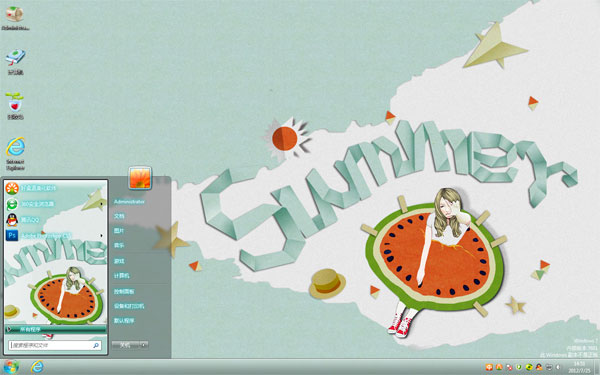Viewport: 600px width, 375px height.
Task: Open Computer (计算机) in Start menu
Action: pos(121,276)
